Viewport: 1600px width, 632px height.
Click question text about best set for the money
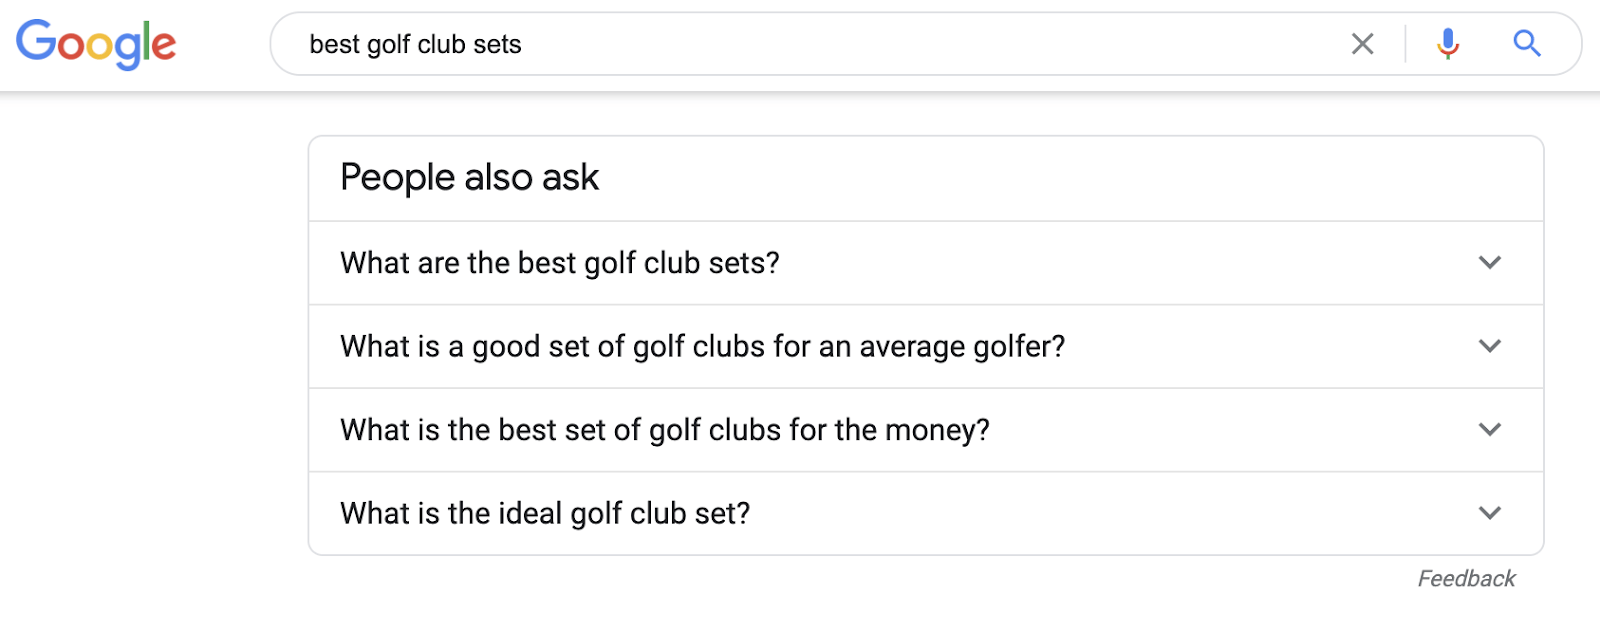tap(664, 430)
